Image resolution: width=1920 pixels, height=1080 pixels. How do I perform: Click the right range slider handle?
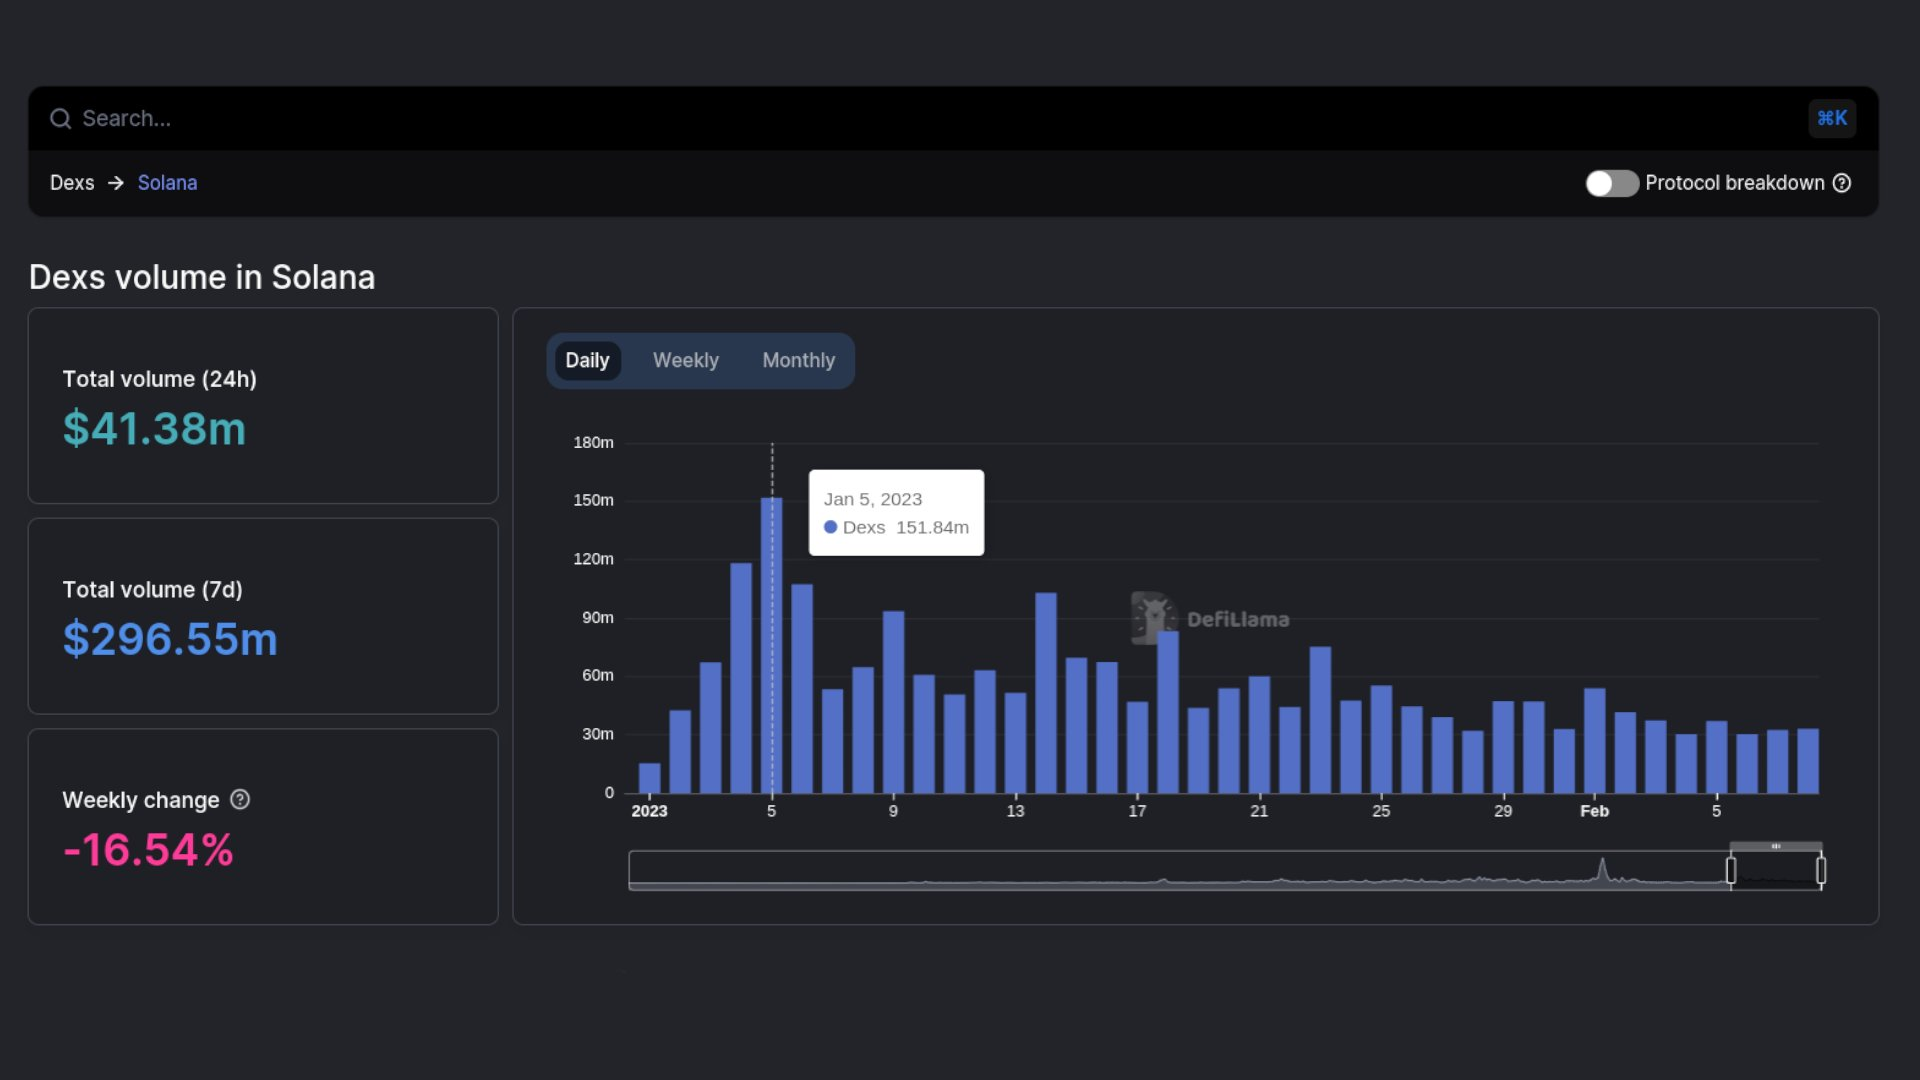[1821, 871]
